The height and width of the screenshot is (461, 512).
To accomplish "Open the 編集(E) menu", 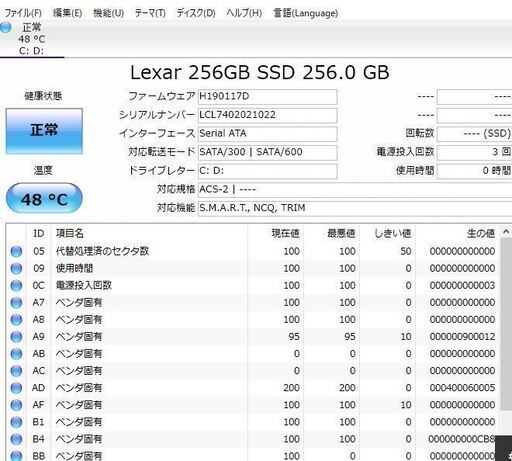I will [x=67, y=13].
